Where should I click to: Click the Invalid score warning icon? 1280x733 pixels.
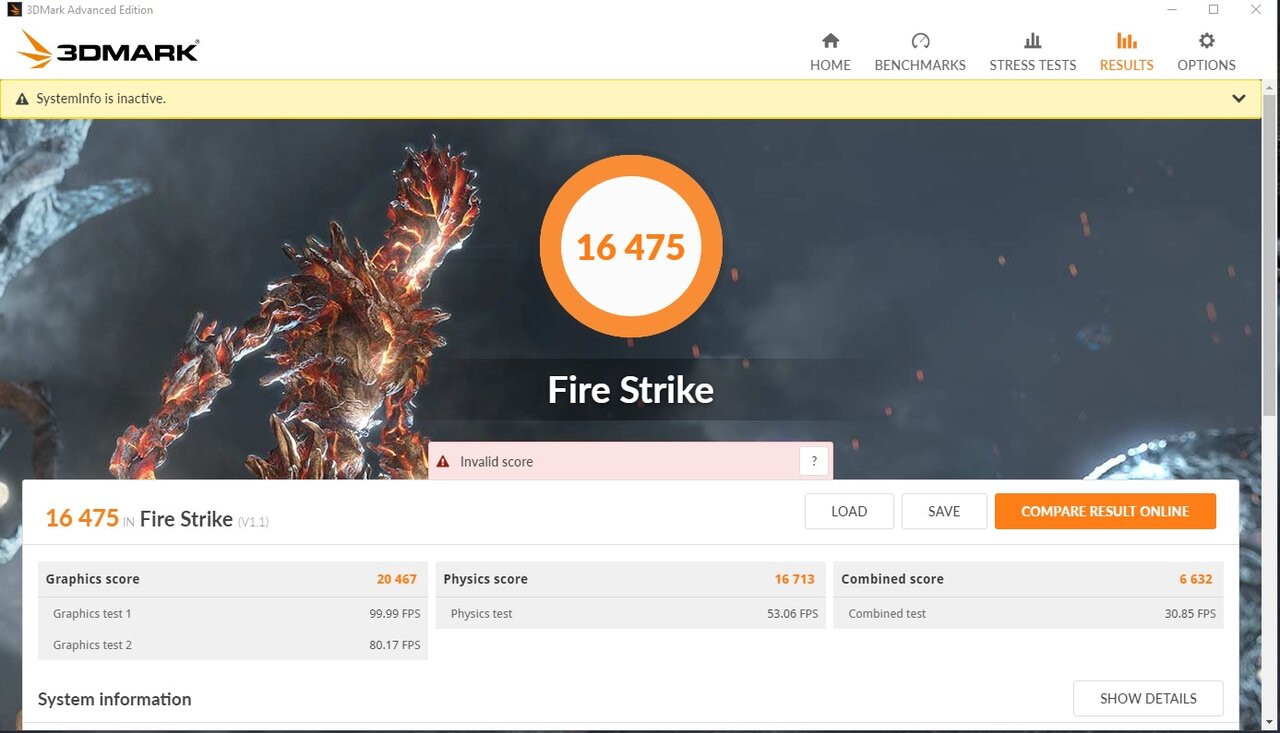coord(443,462)
